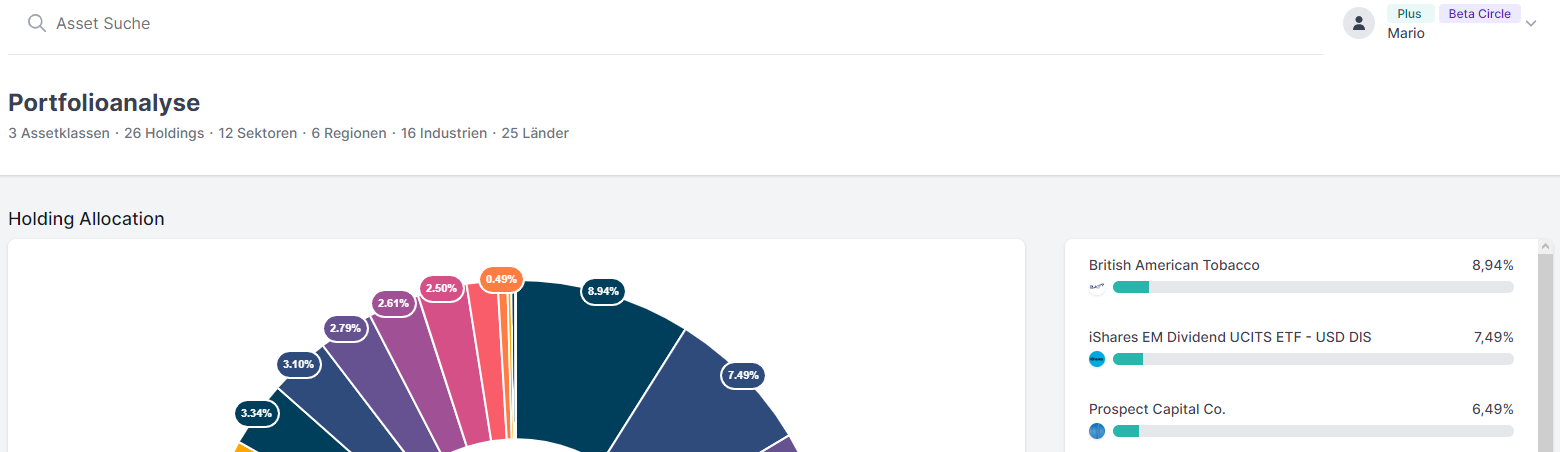Click the Beta Circle badge
Image resolution: width=1560 pixels, height=452 pixels.
click(x=1479, y=14)
